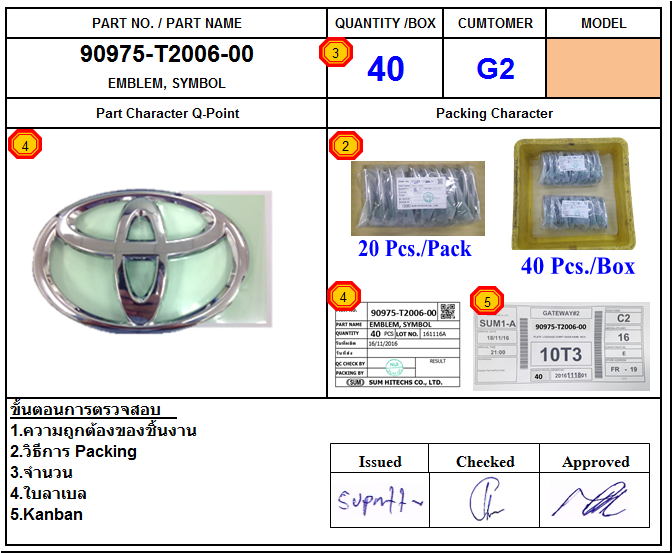Click marker 4 on the part label

(x=344, y=296)
